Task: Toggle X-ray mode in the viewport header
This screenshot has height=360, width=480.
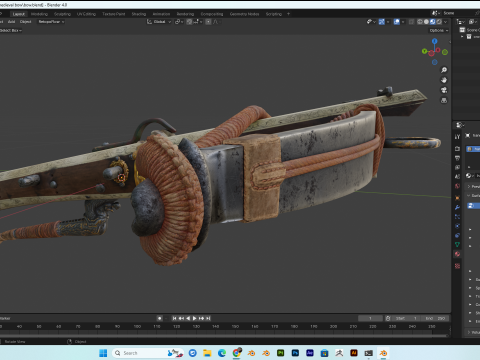Action: tap(412, 22)
